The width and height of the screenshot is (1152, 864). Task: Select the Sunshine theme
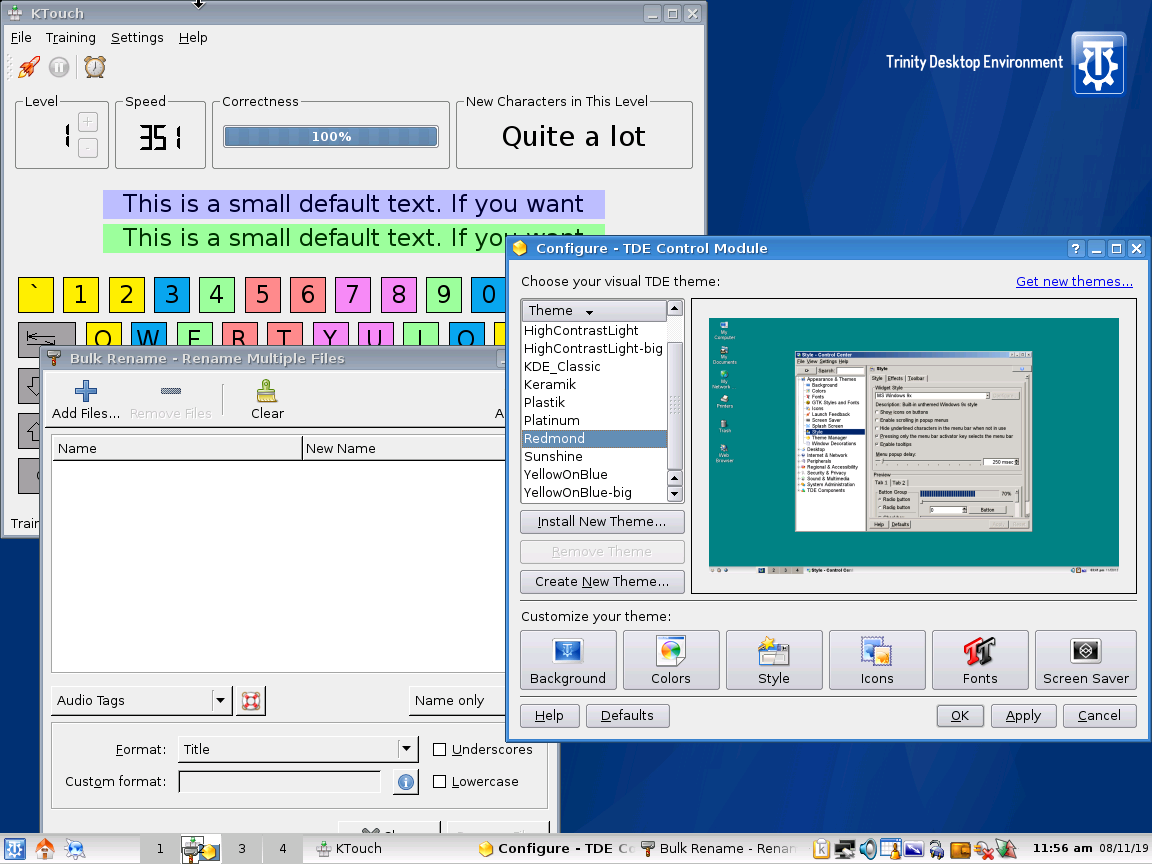594,456
